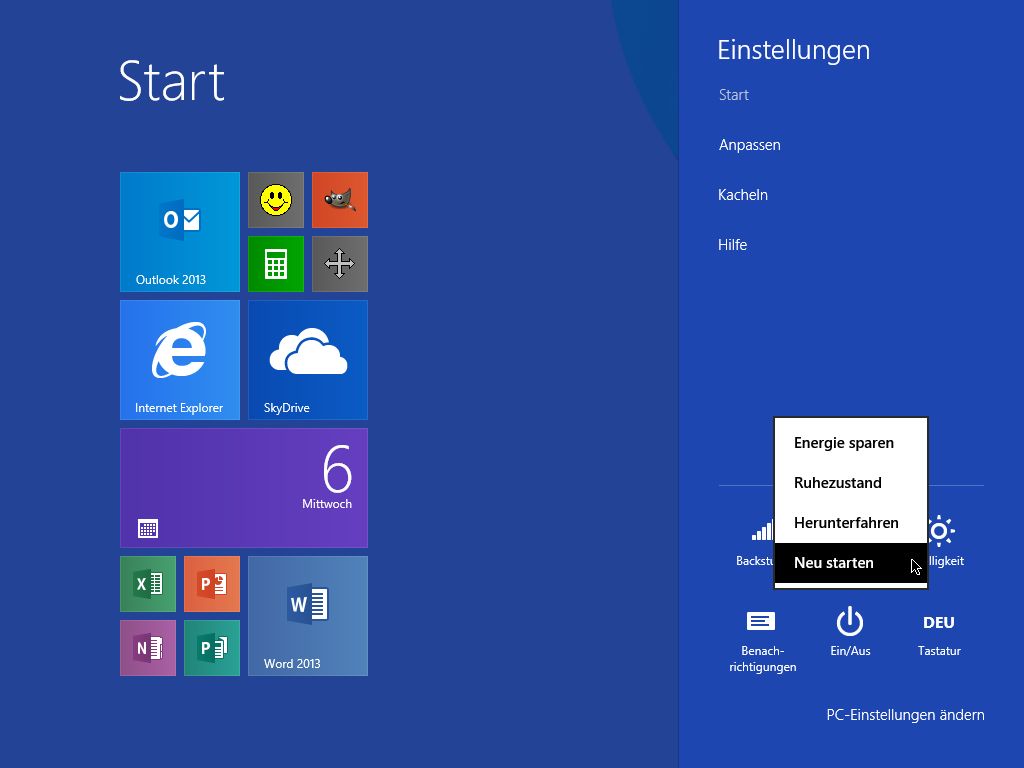Launch the yellow smiley face tile

(x=276, y=200)
